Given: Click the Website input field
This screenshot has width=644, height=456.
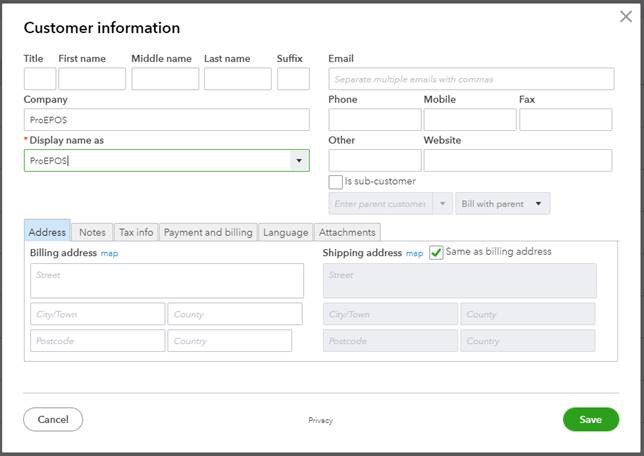Looking at the screenshot, I should tap(518, 160).
